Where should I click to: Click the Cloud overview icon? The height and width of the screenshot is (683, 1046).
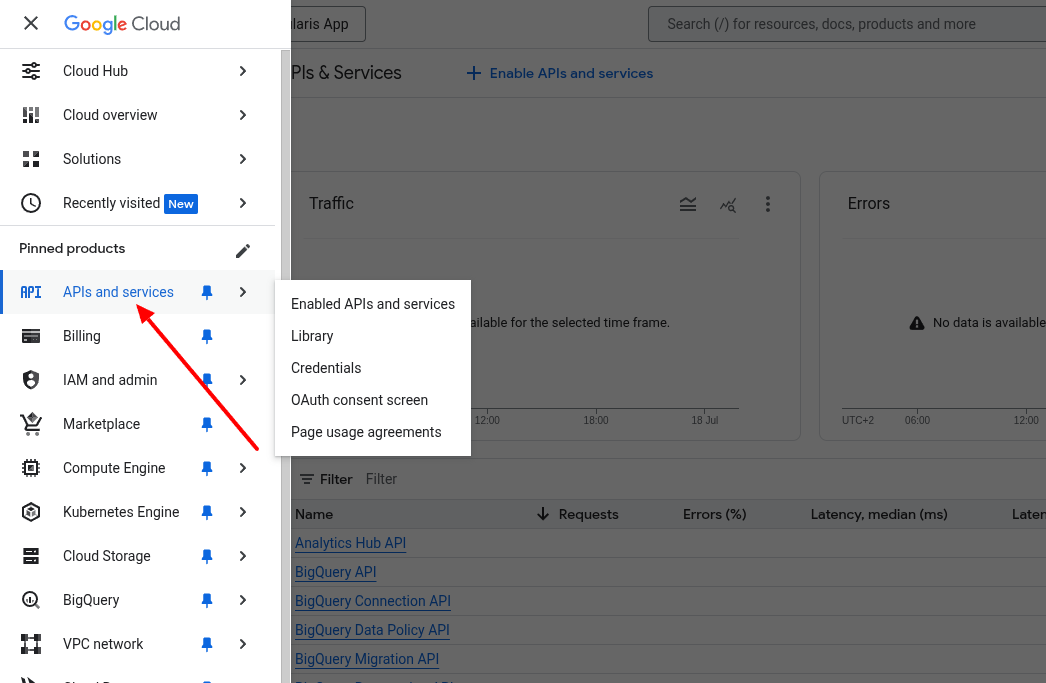tap(31, 115)
